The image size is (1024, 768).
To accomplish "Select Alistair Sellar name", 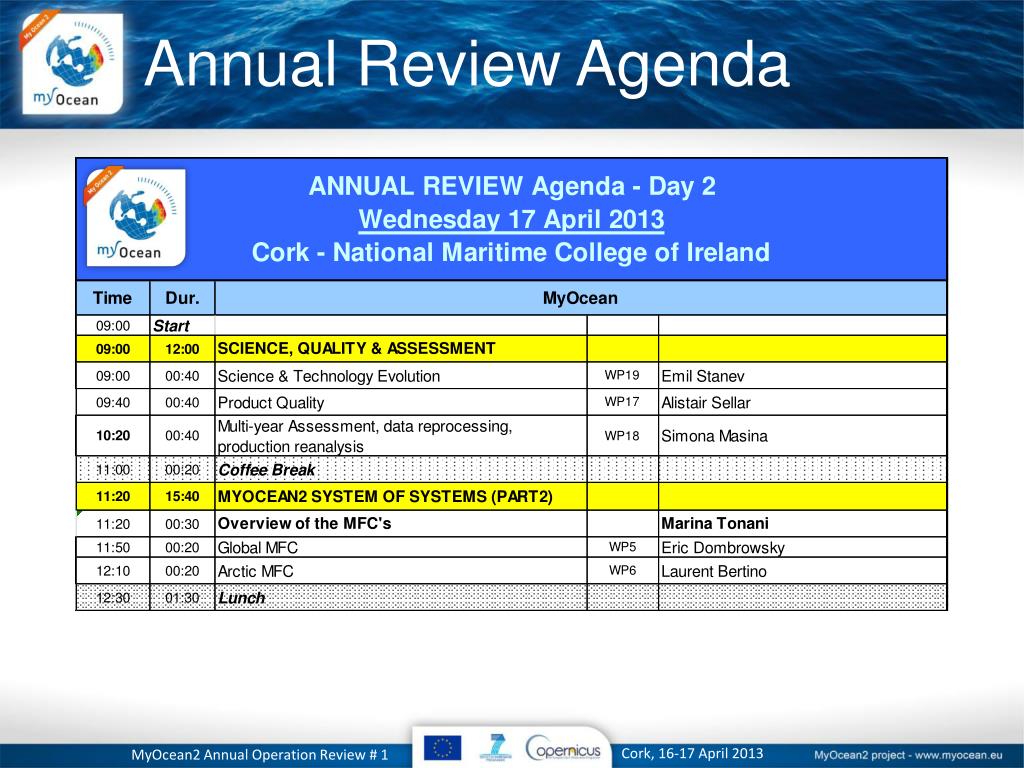I will click(706, 403).
